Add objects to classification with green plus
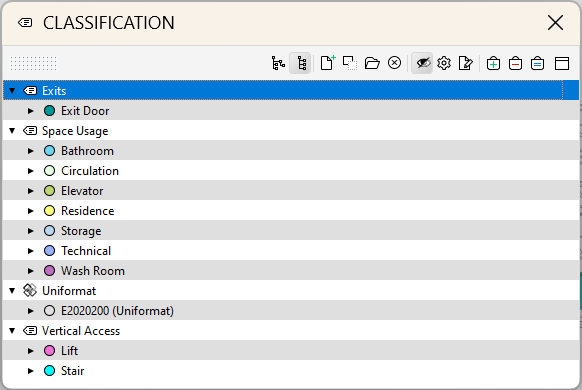Screen dimensions: 582x390 click(x=493, y=63)
